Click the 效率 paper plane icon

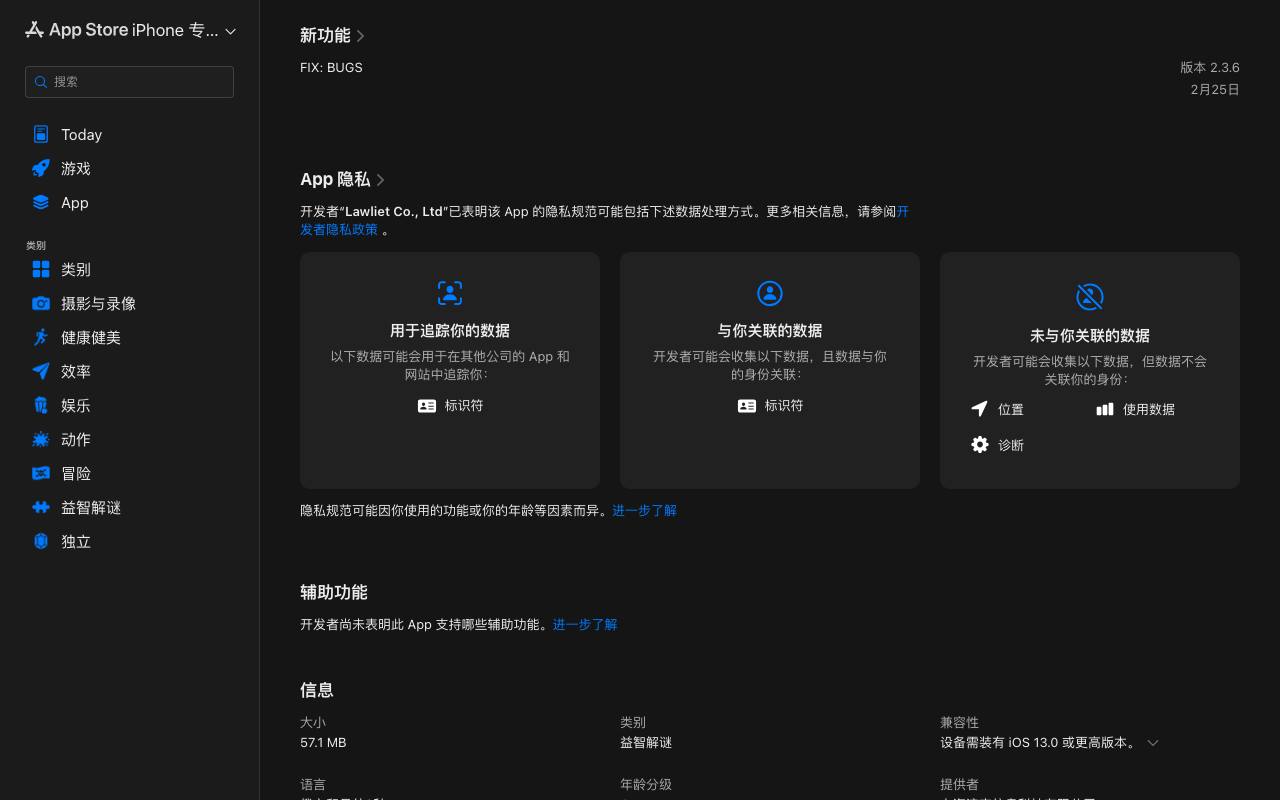(41, 371)
